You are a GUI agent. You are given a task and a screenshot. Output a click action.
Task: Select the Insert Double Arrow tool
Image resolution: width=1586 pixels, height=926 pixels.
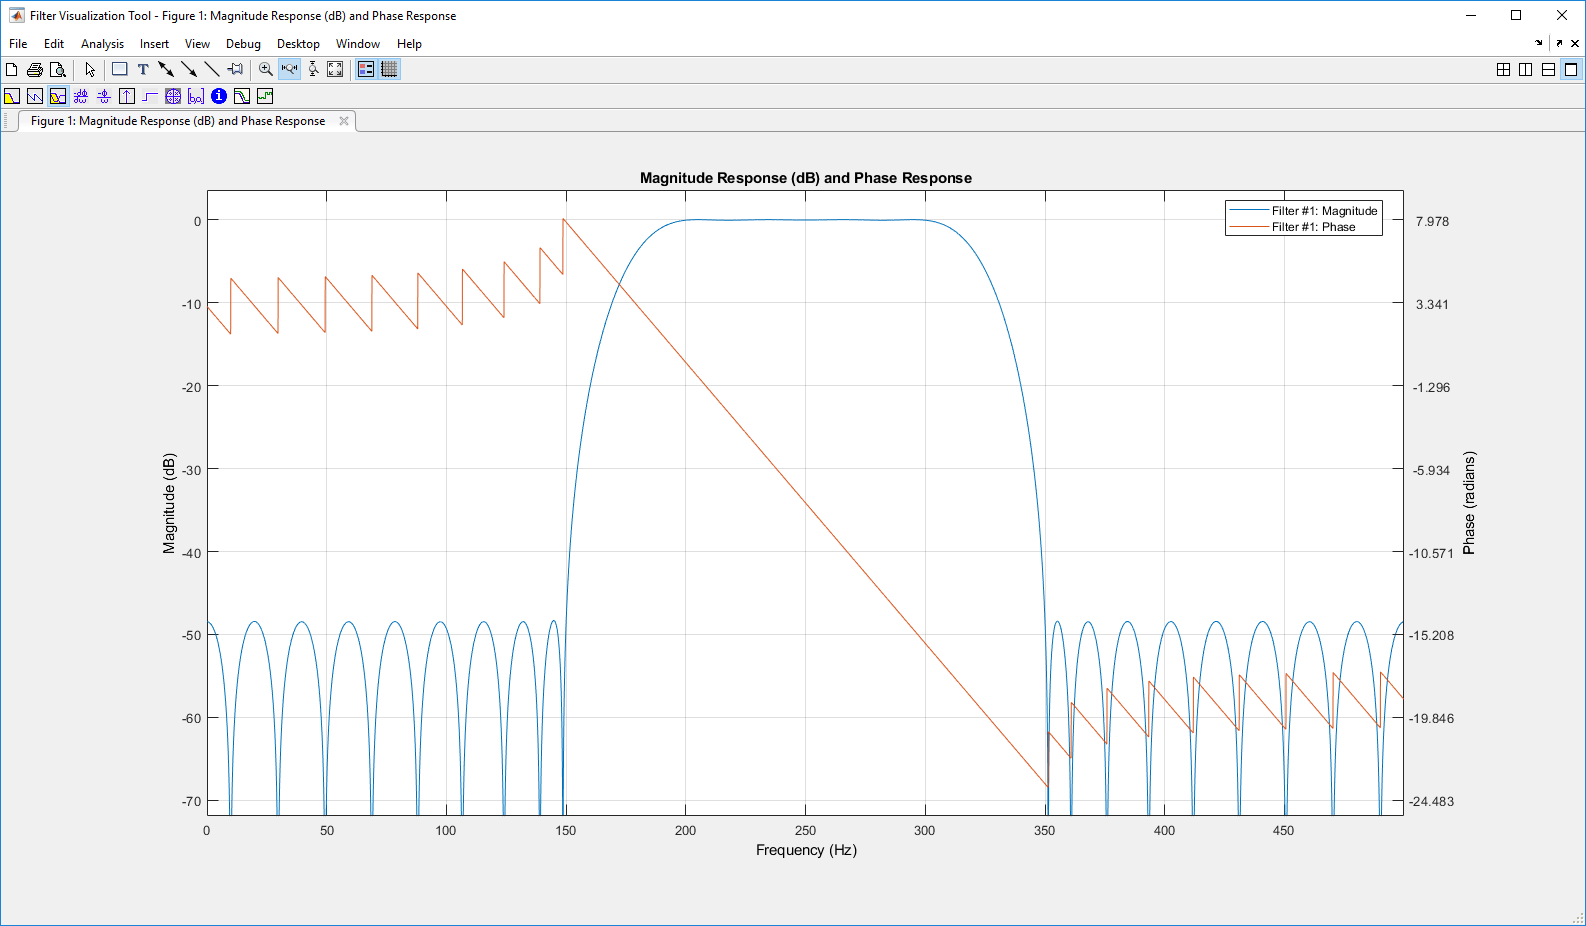pos(166,69)
